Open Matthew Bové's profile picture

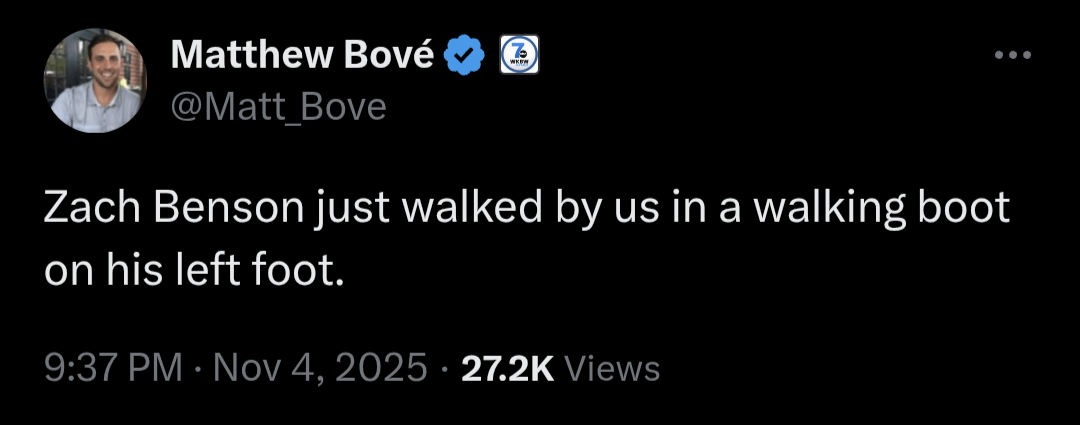coord(96,80)
